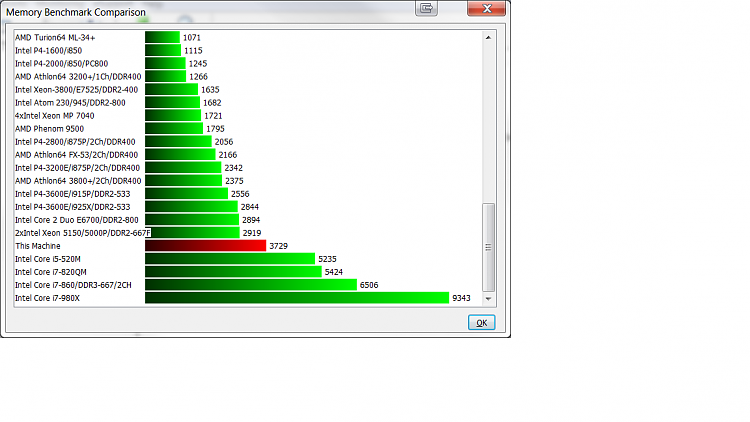Click the score value 2166
This screenshot has width=750, height=422.
(228, 155)
